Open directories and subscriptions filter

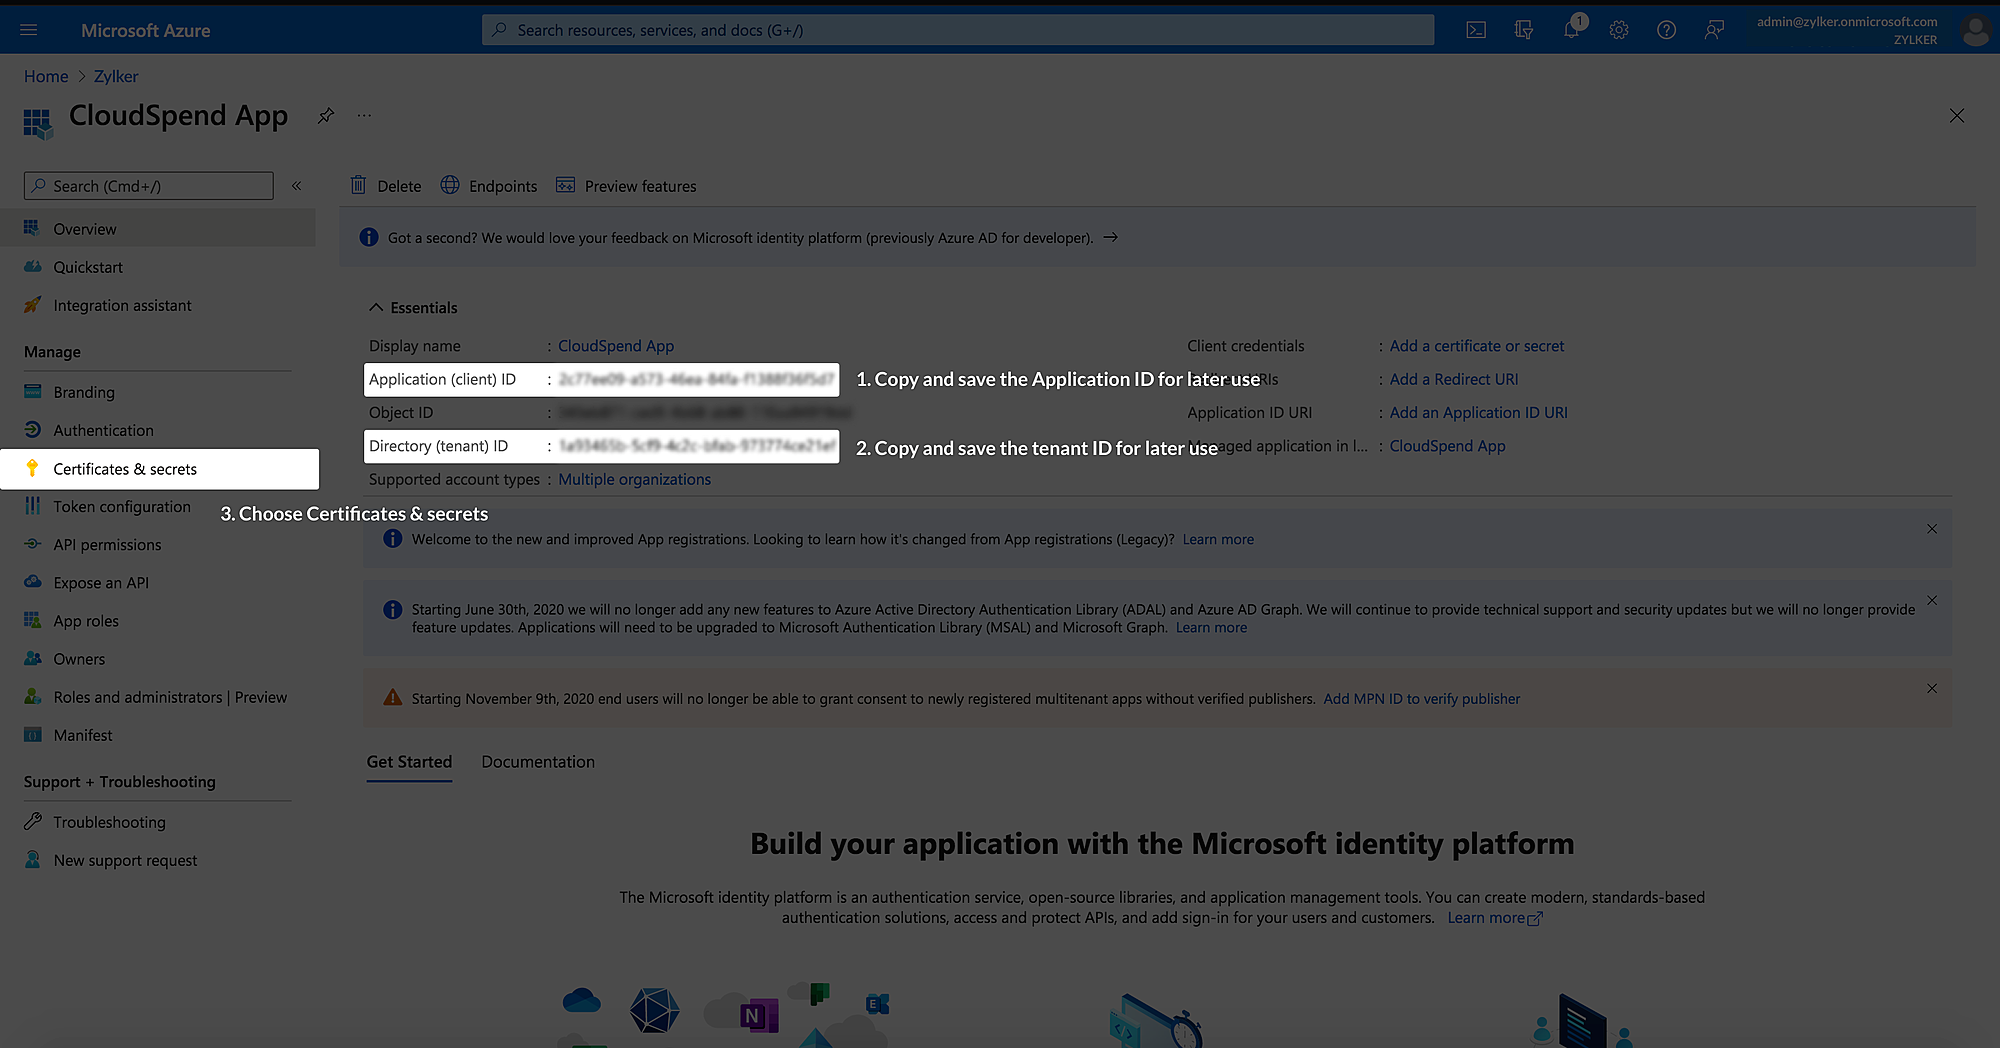point(1523,29)
